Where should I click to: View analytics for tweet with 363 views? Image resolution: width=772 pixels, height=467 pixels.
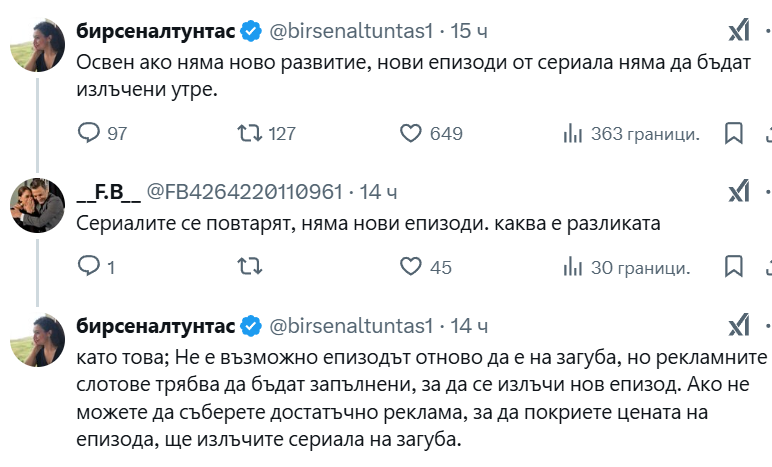click(x=573, y=133)
